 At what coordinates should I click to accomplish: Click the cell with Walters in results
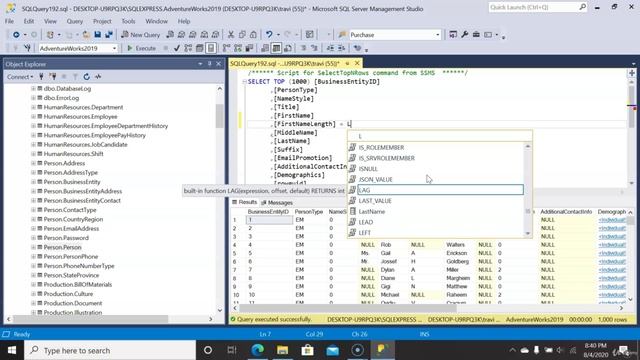pyautogui.click(x=455, y=245)
